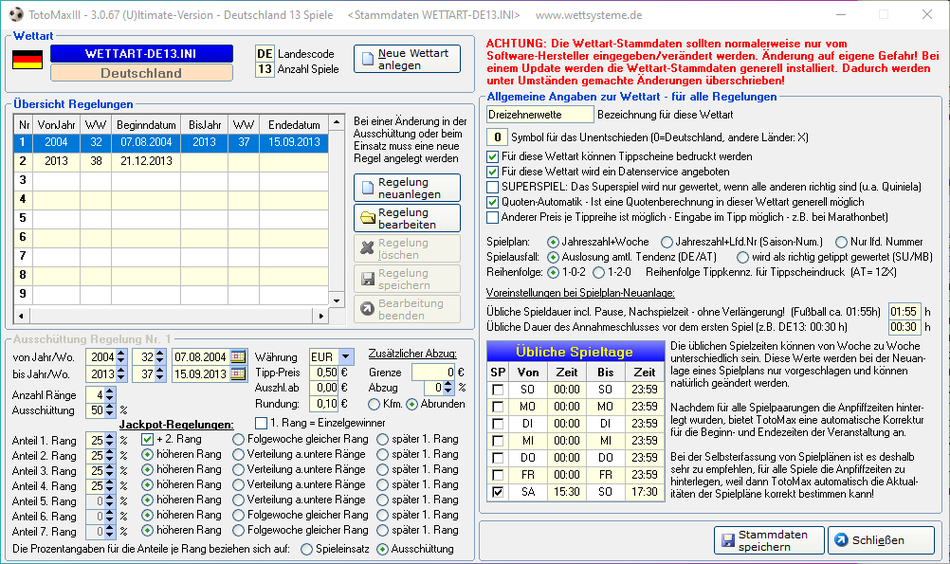
Task: Select Spieleinsatz radio option
Action: 307,549
